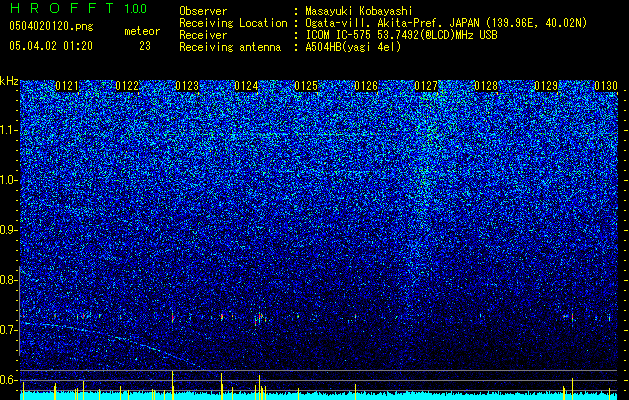This screenshot has width=629, height=400.
Task: Click the 0124 time marker
Action: point(246,86)
